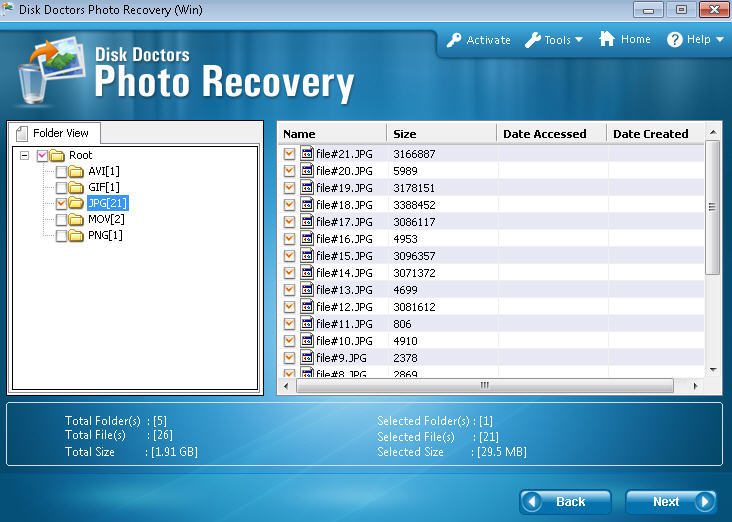
Task: Collapse the Root tree node
Action: (x=24, y=155)
